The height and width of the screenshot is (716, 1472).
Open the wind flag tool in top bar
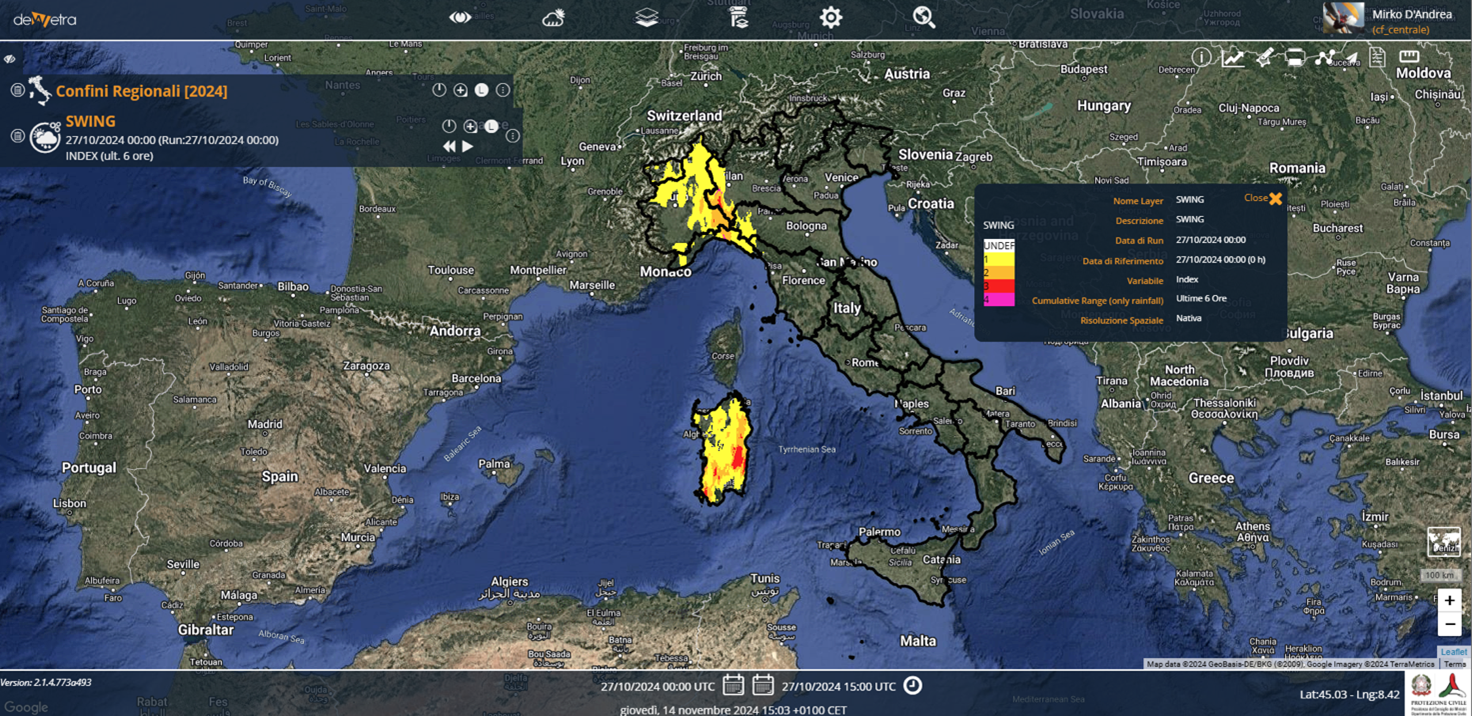pos(739,18)
